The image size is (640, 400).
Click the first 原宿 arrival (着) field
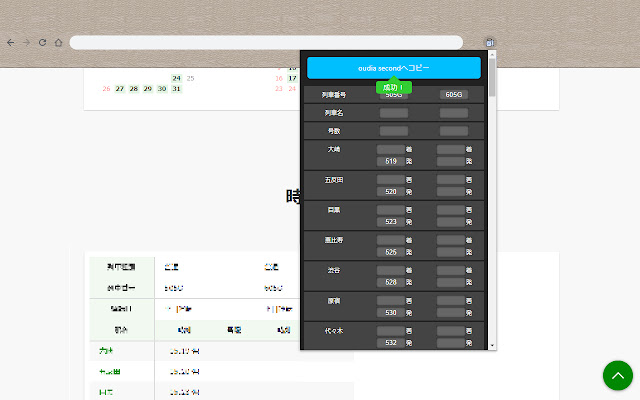[391, 301]
